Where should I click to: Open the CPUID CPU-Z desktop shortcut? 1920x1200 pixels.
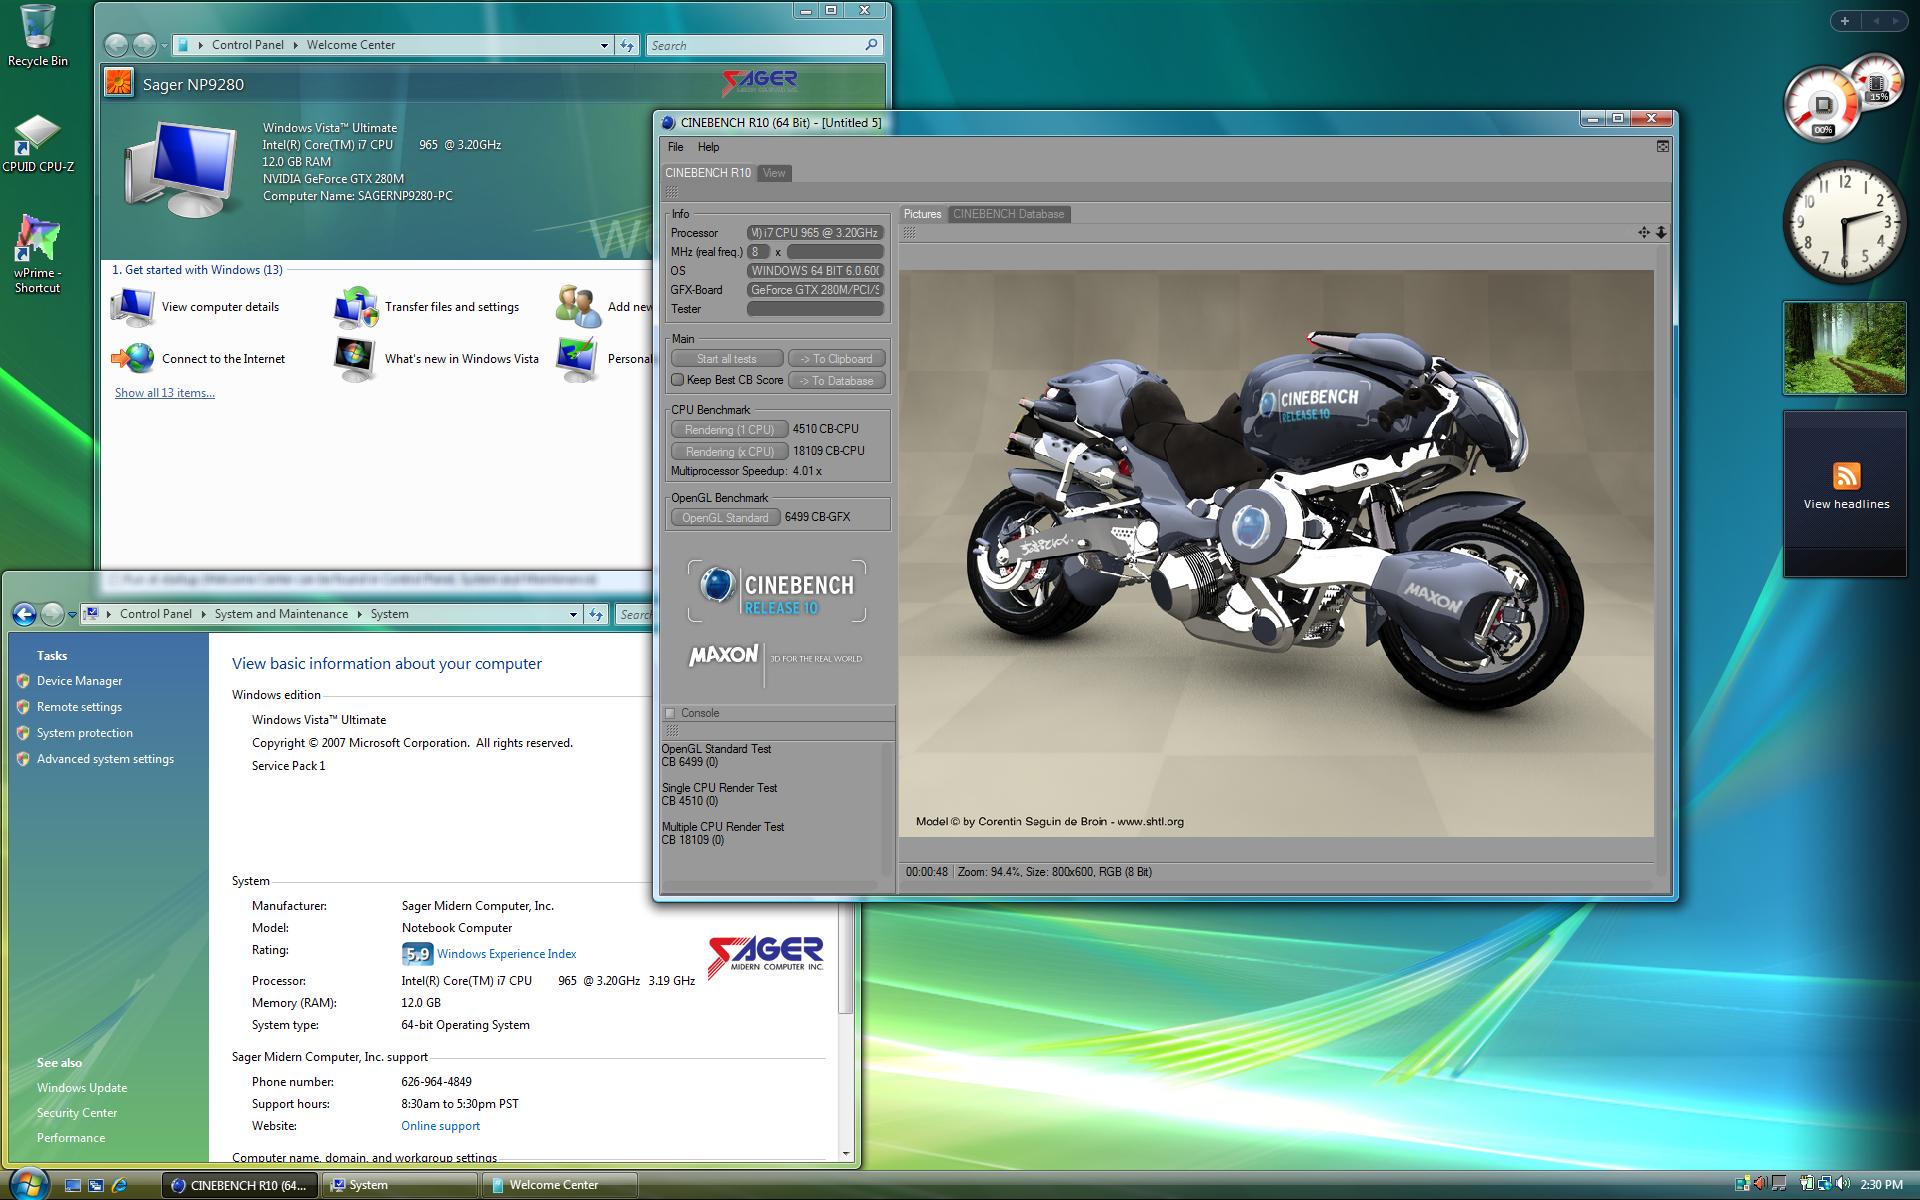click(x=37, y=143)
